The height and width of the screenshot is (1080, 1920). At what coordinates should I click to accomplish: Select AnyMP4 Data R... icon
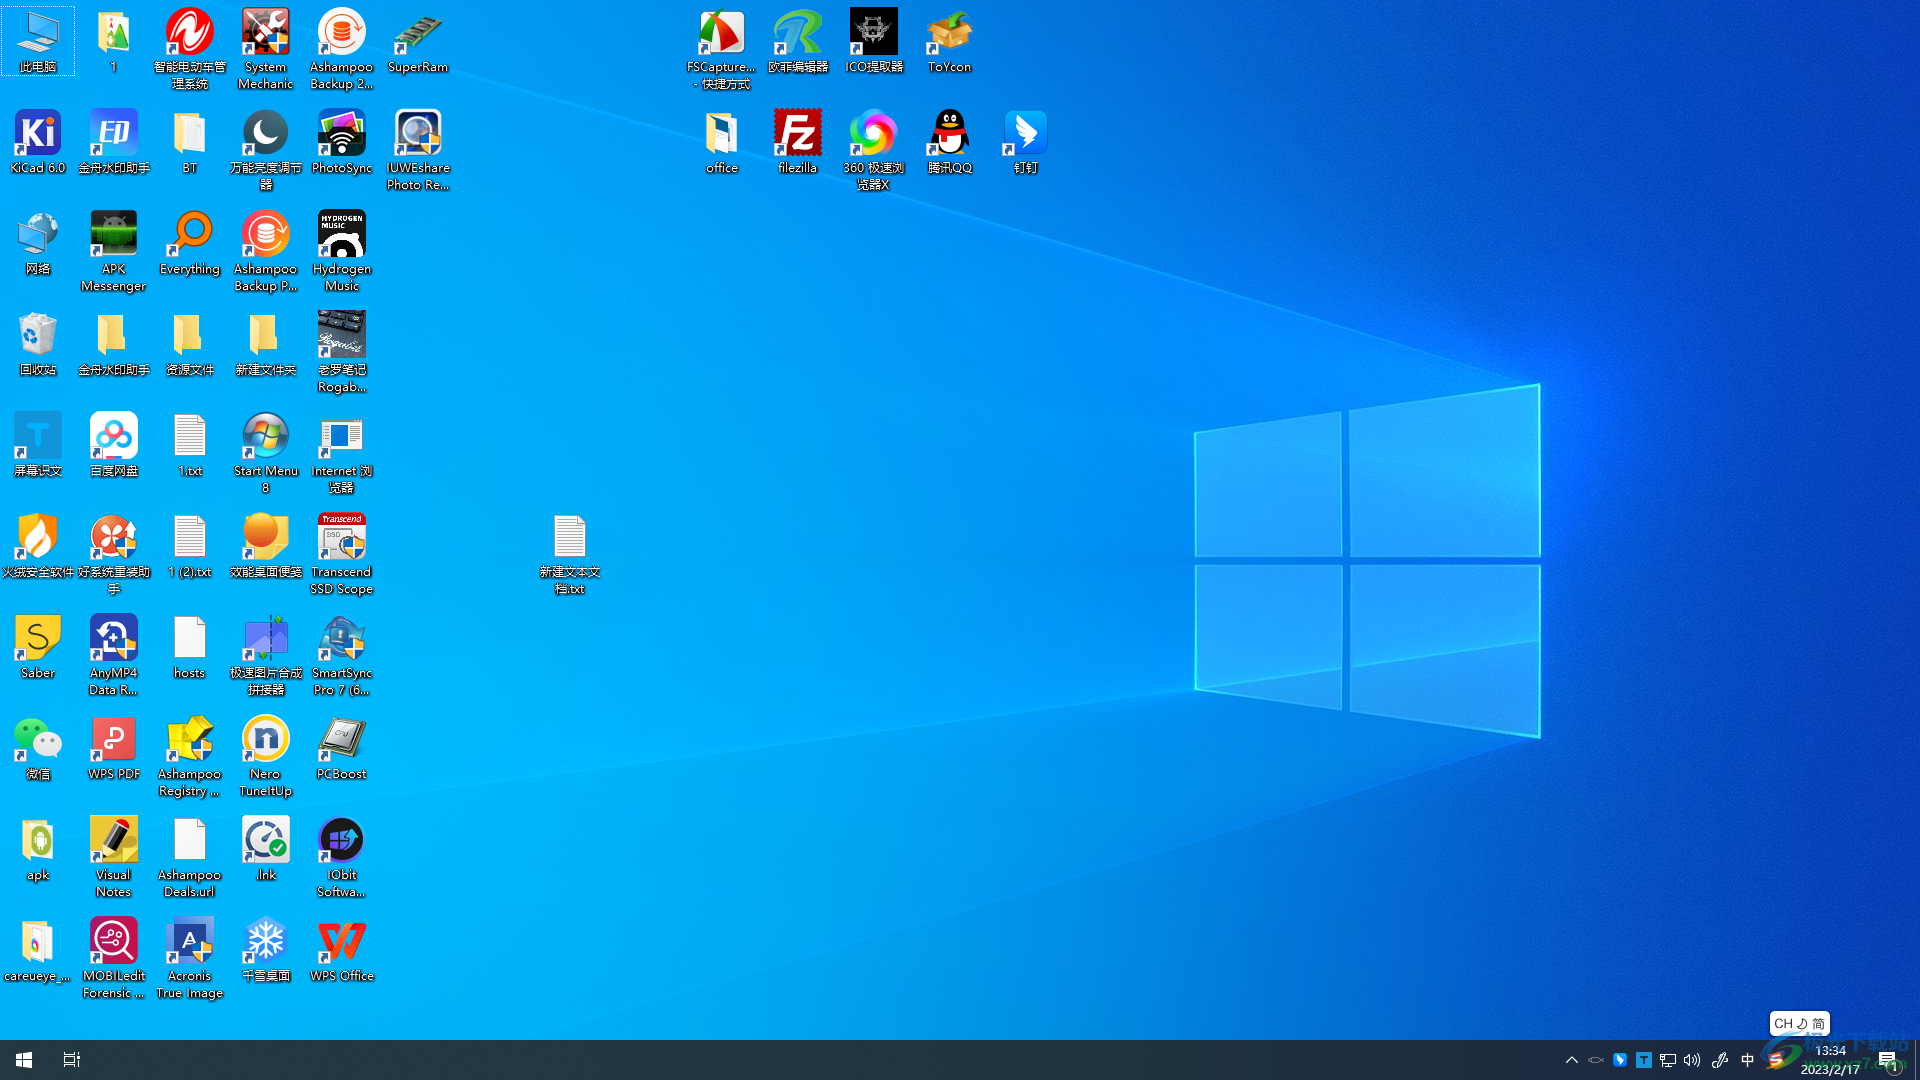114,655
